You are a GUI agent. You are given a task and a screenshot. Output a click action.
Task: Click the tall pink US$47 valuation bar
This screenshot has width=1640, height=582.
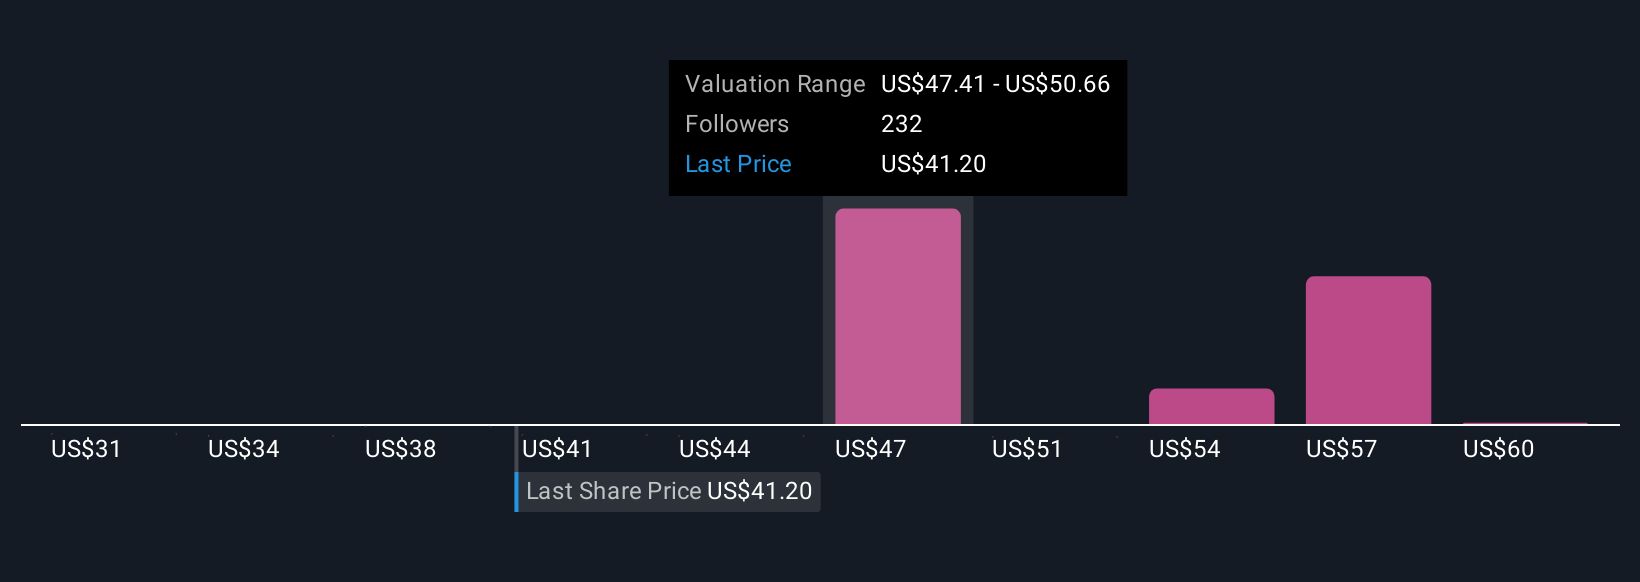click(x=897, y=316)
